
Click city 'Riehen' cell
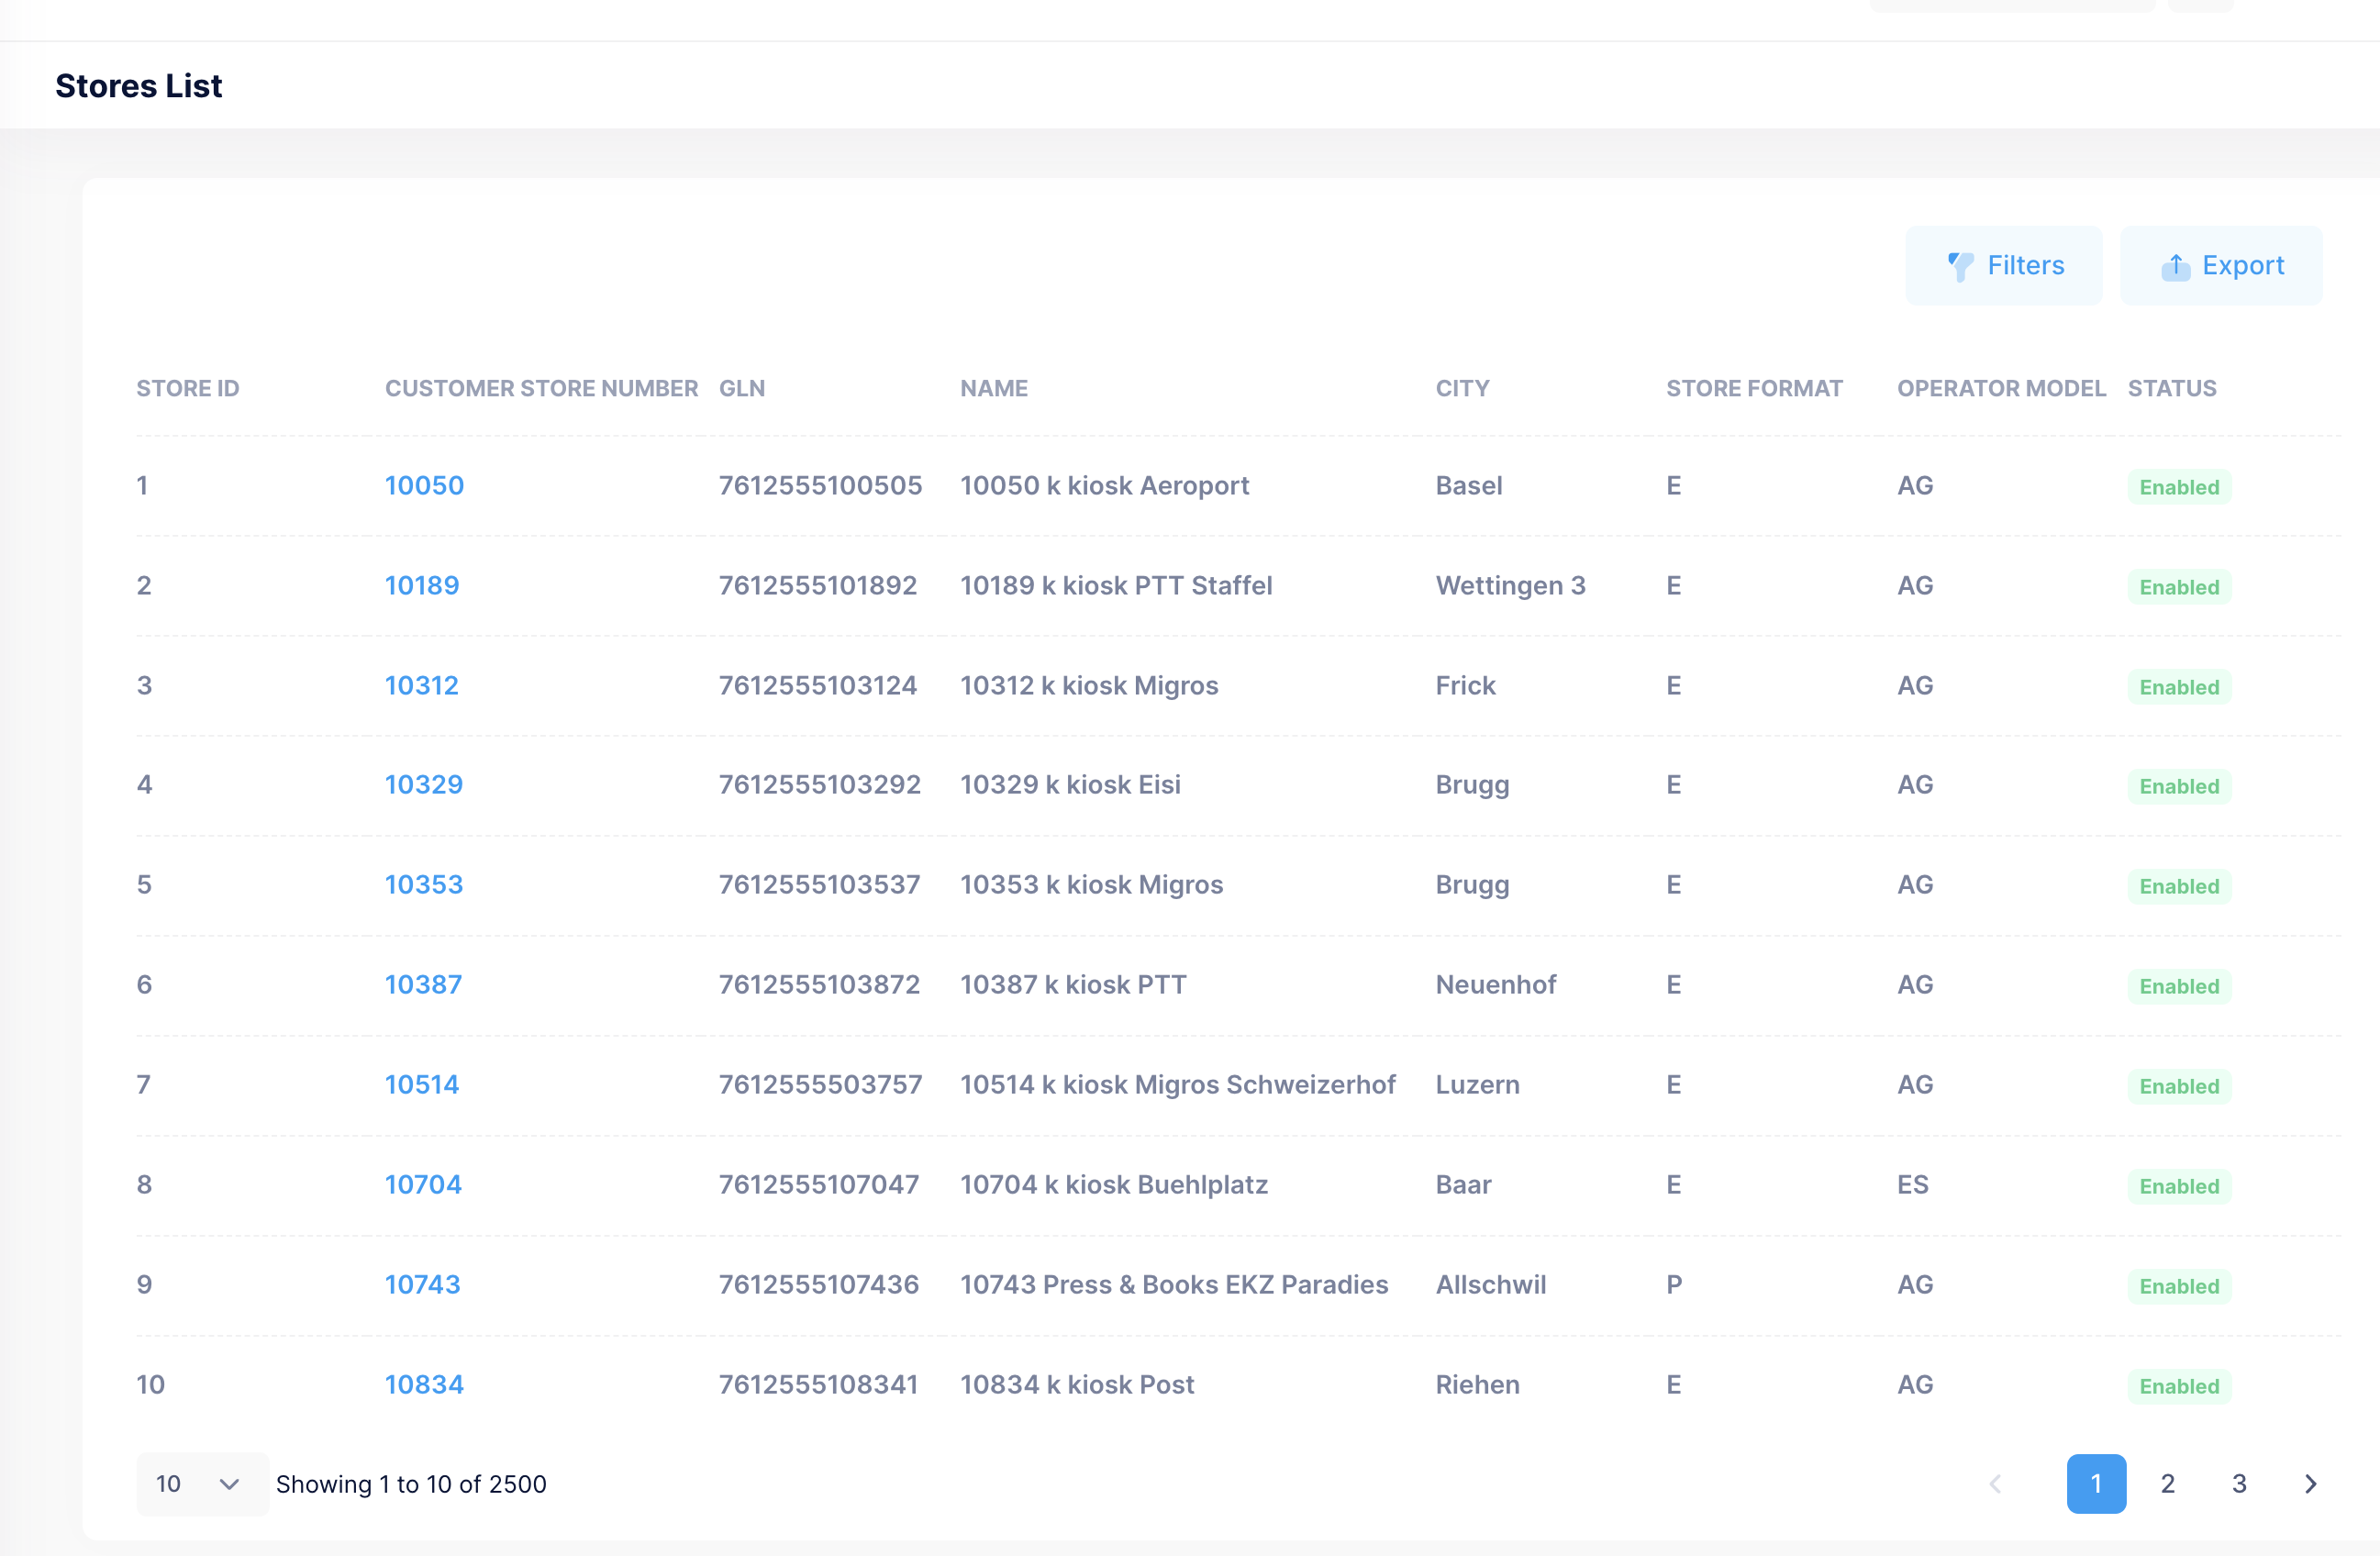1477,1385
